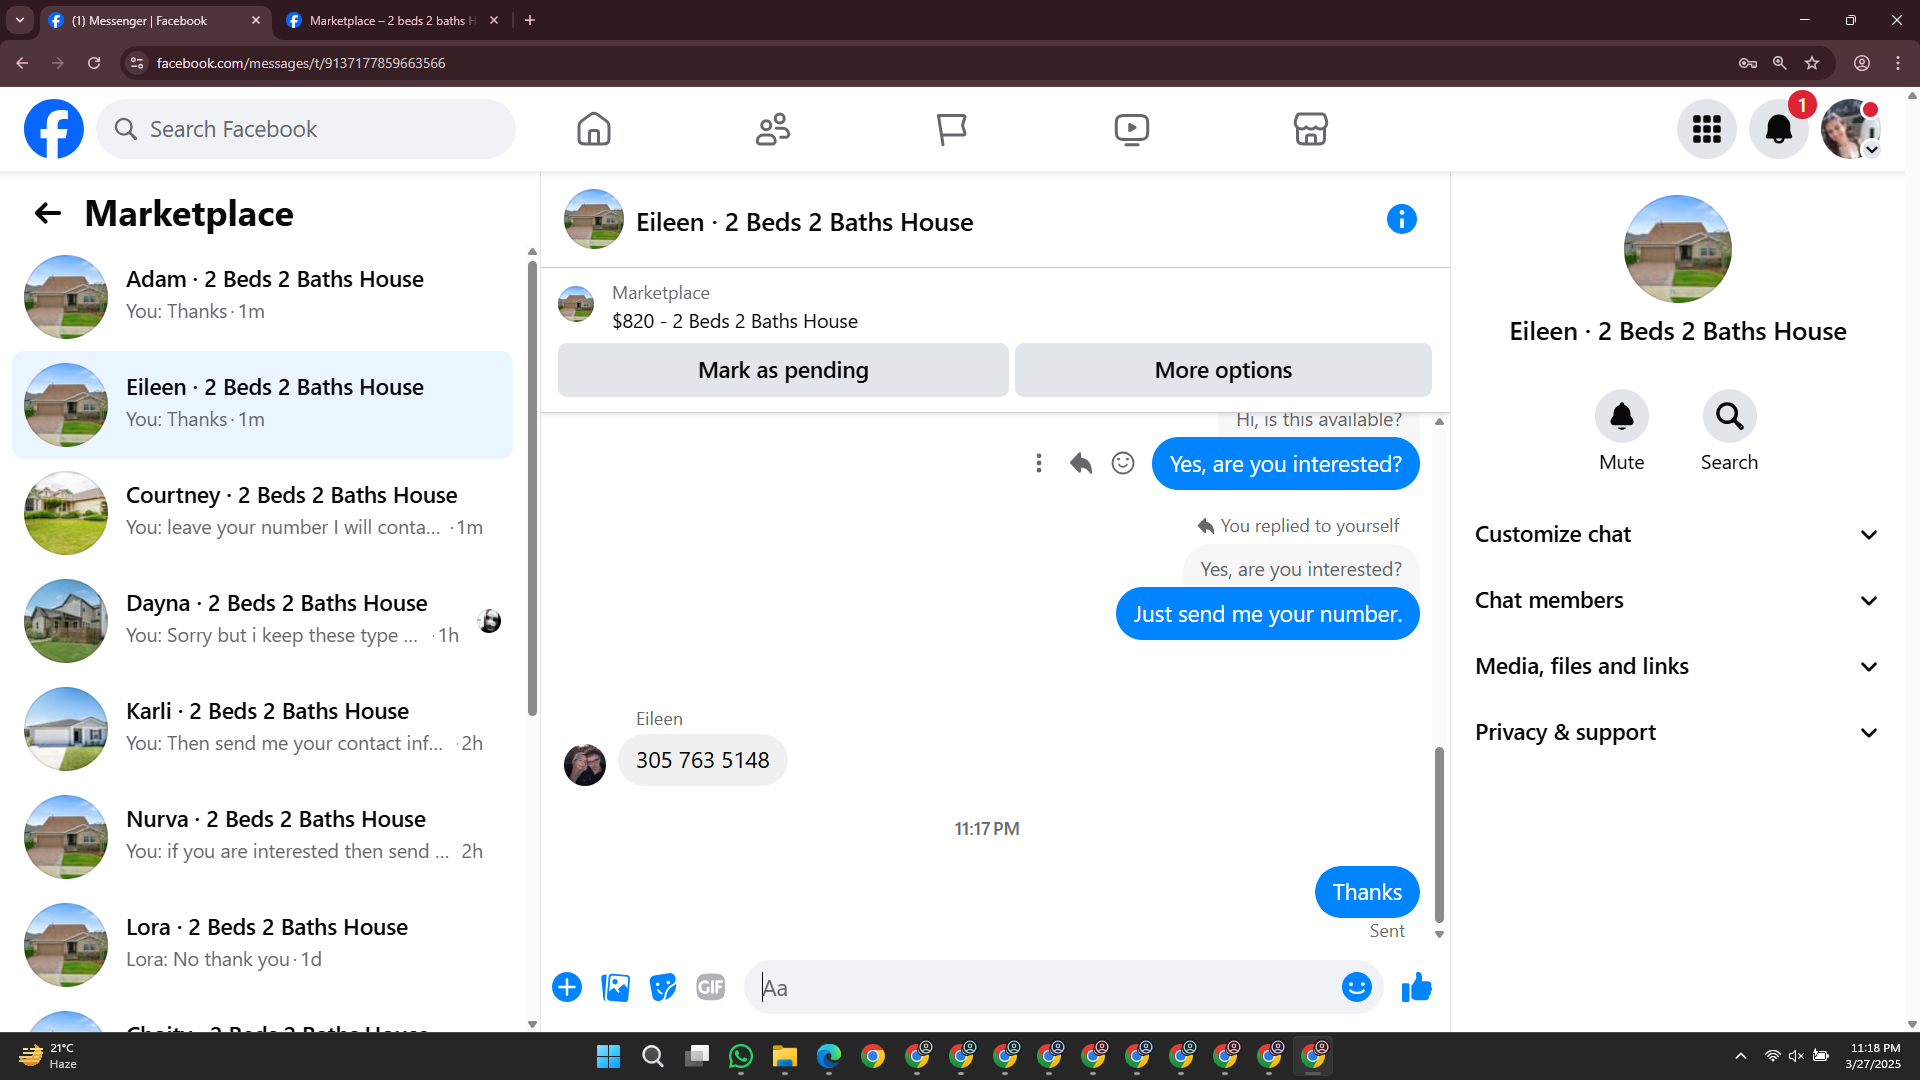Click Mark as pending button

783,370
